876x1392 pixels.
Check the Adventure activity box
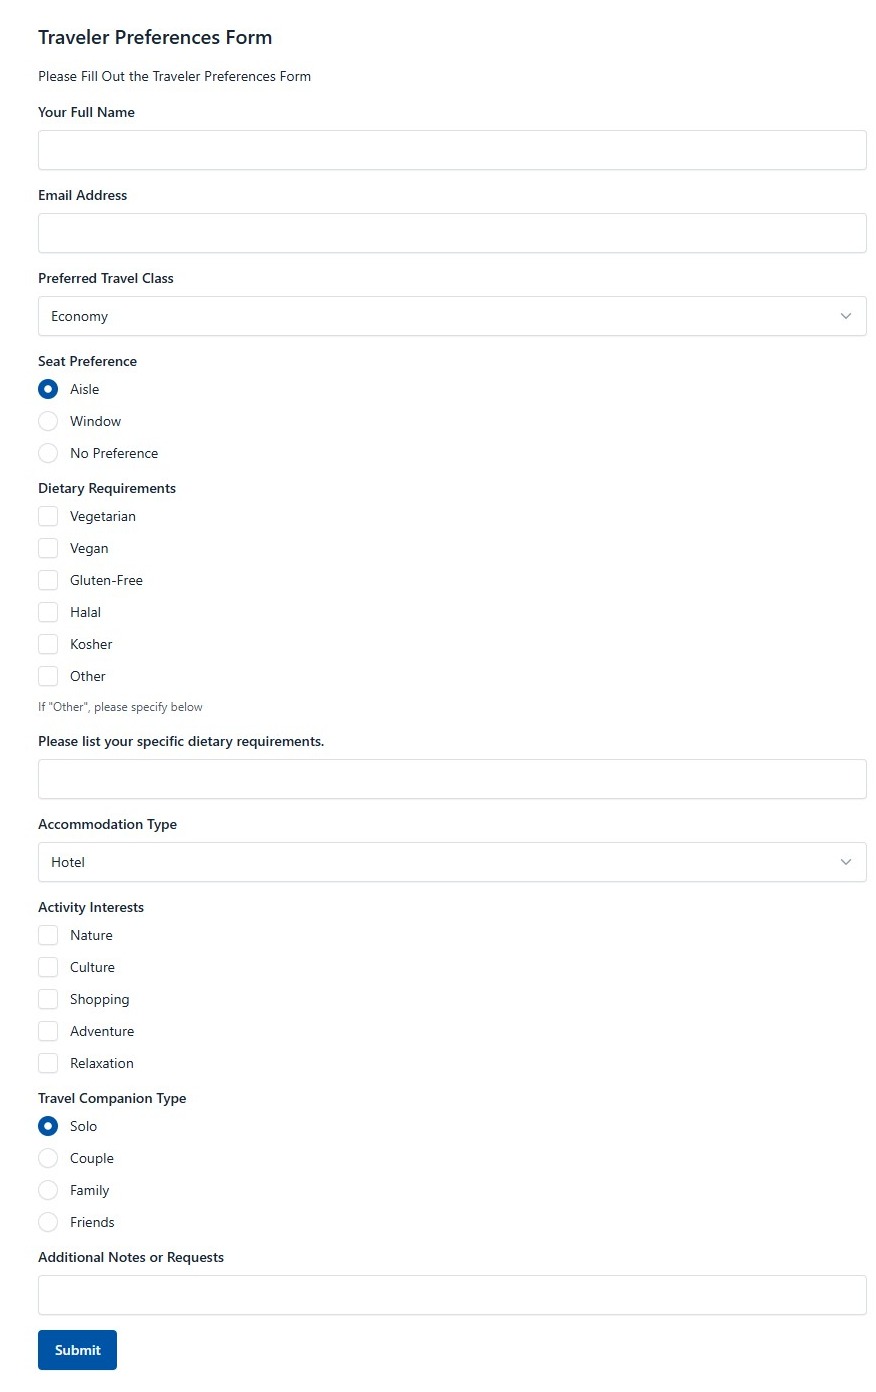point(47,1031)
